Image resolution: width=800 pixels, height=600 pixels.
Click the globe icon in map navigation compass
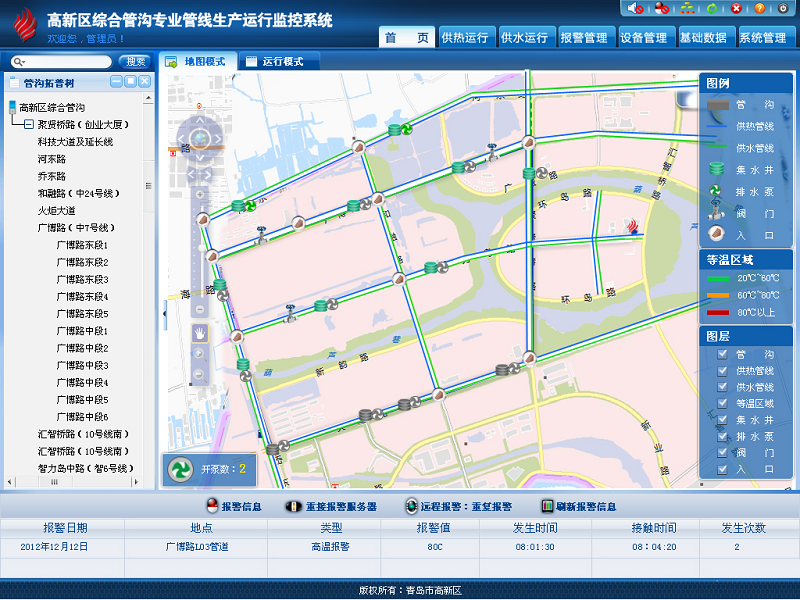199,138
